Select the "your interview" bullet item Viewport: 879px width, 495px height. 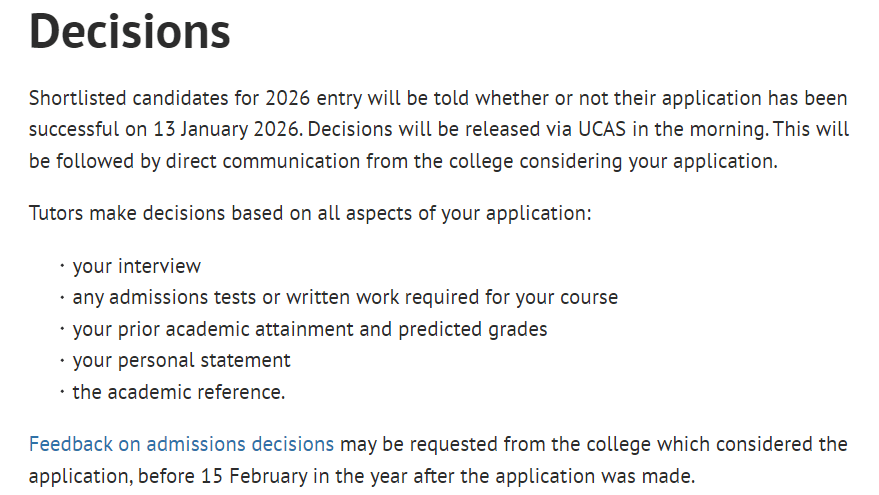click(x=136, y=266)
